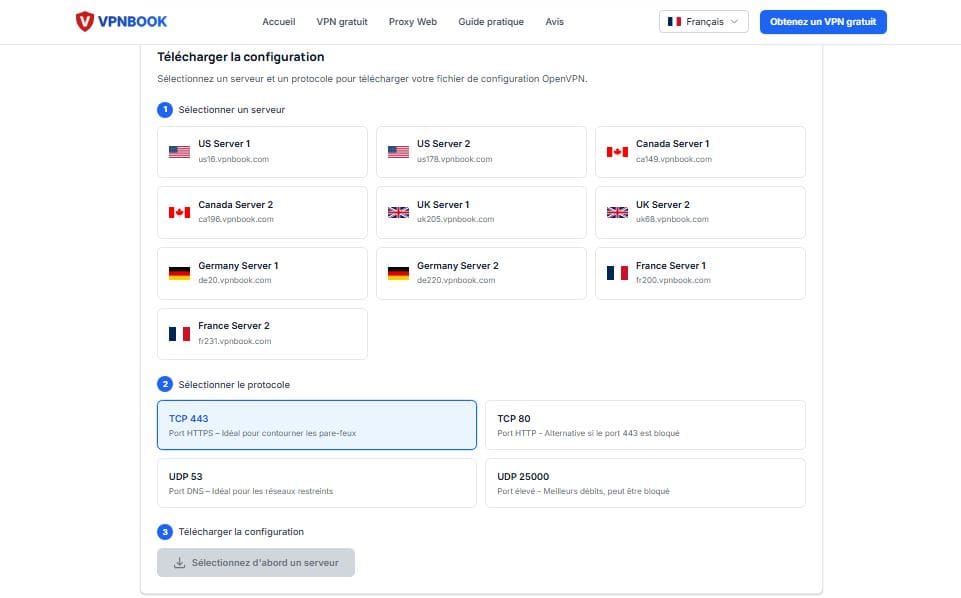Viewport: 961px width, 598px height.
Task: Click the ca149.vpnbook.com hostname text
Action: (x=674, y=159)
